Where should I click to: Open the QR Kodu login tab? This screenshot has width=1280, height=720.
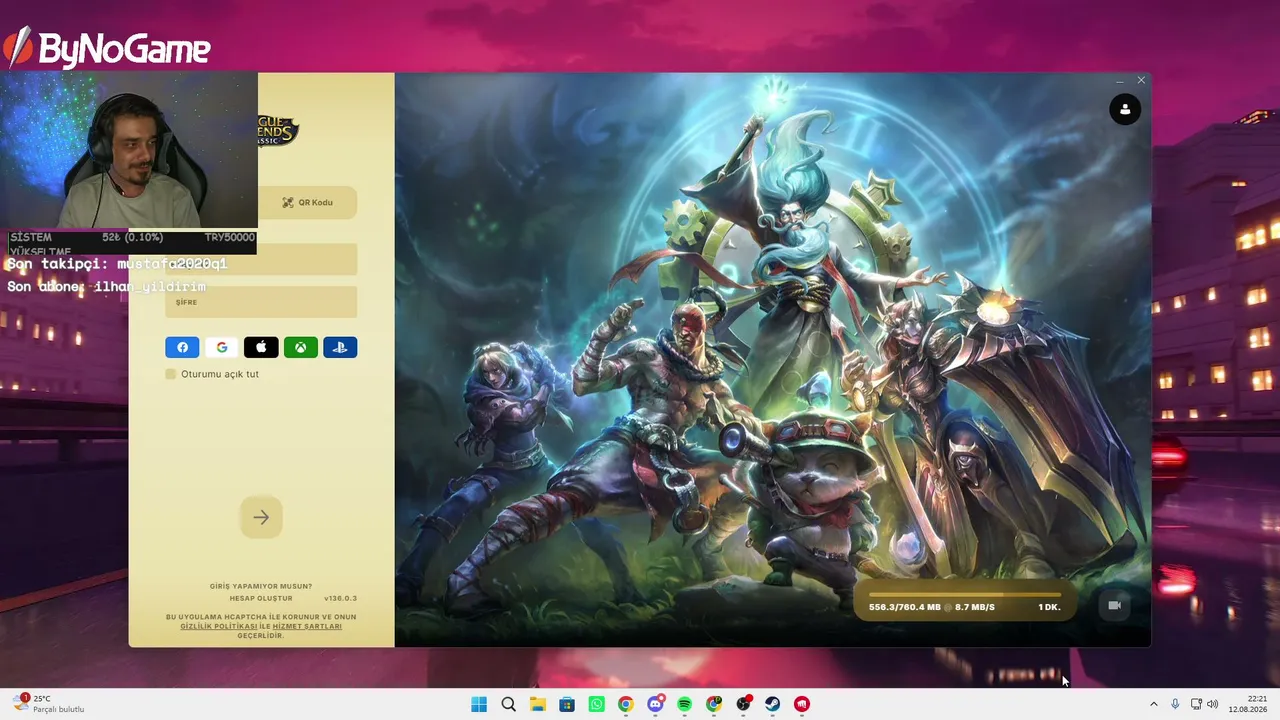(x=307, y=202)
